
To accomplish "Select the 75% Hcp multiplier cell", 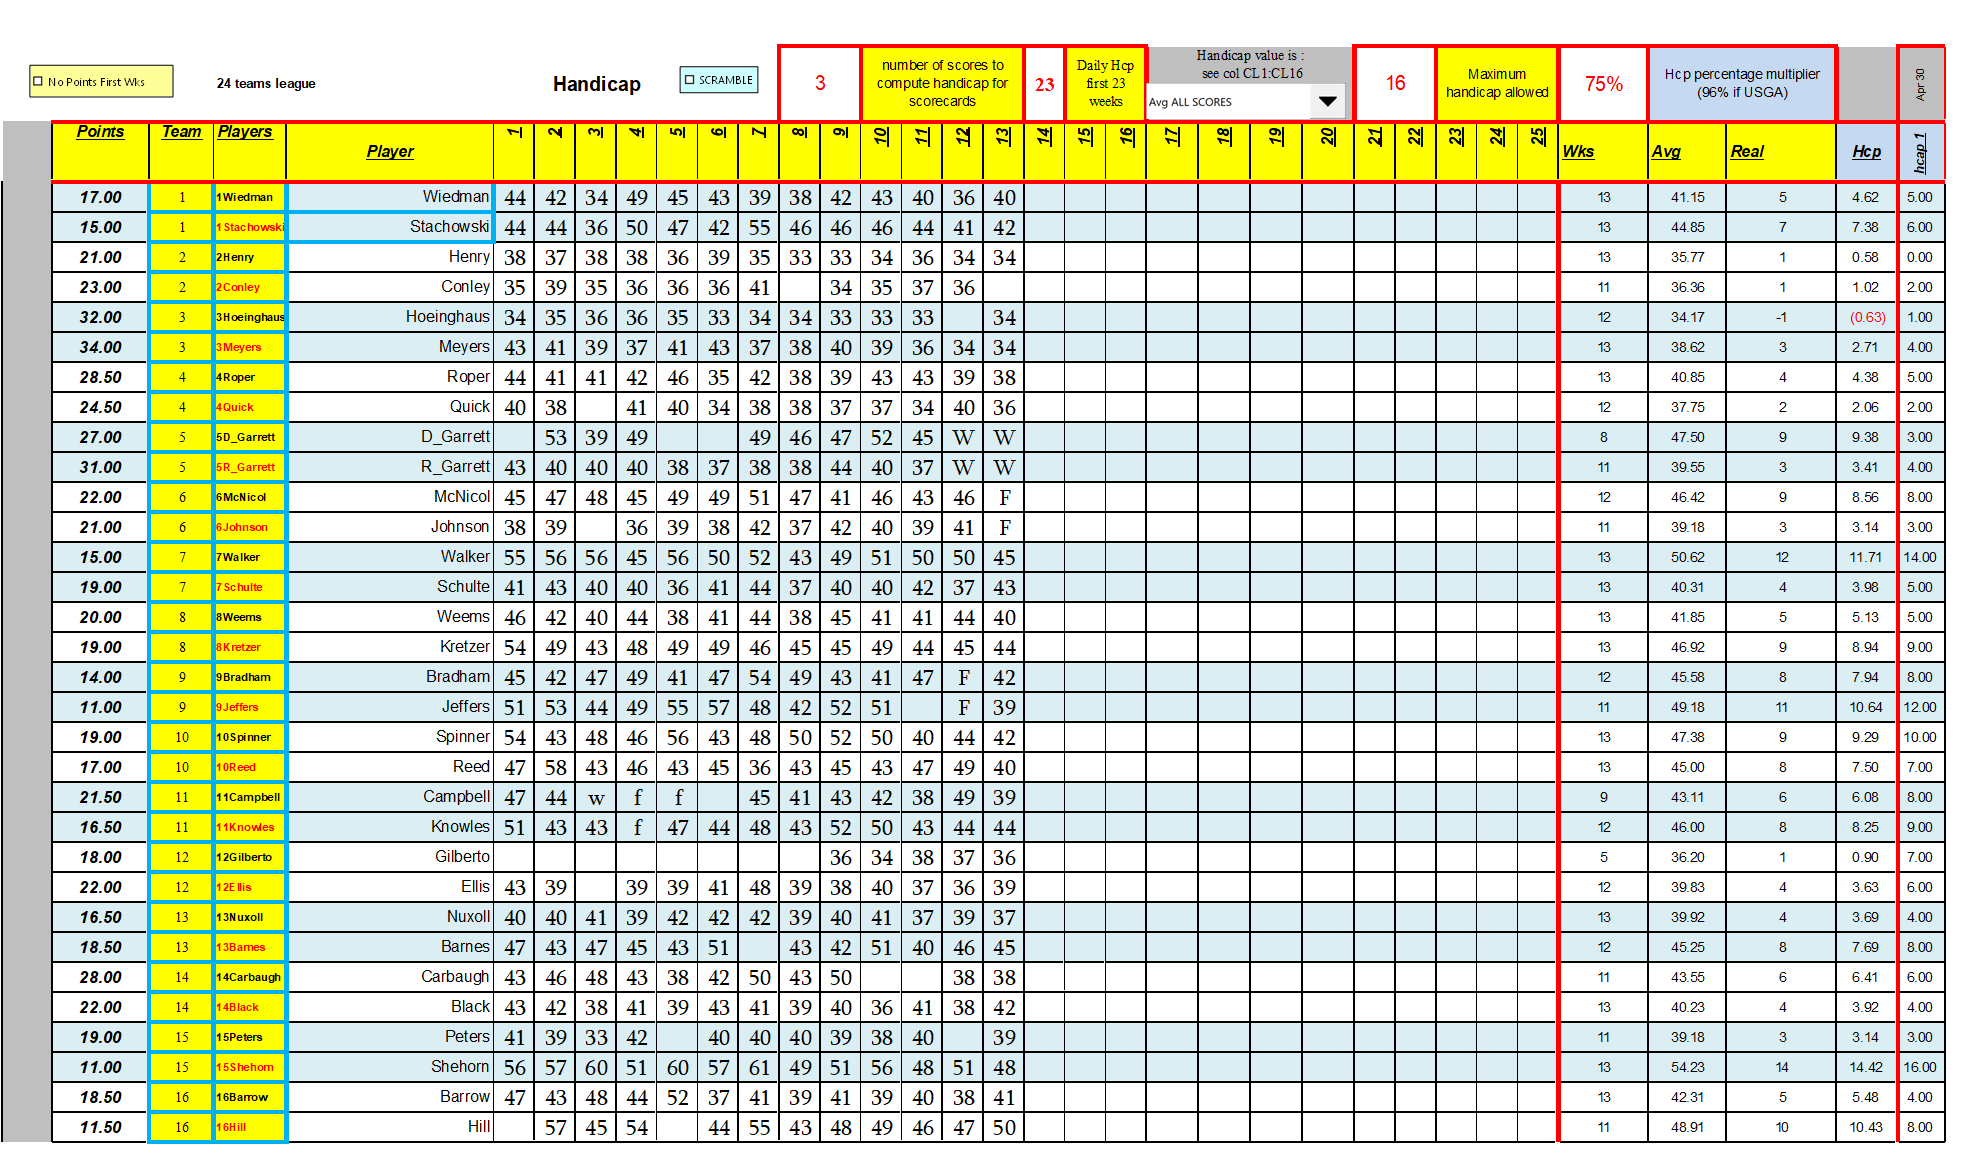I will pos(1603,83).
